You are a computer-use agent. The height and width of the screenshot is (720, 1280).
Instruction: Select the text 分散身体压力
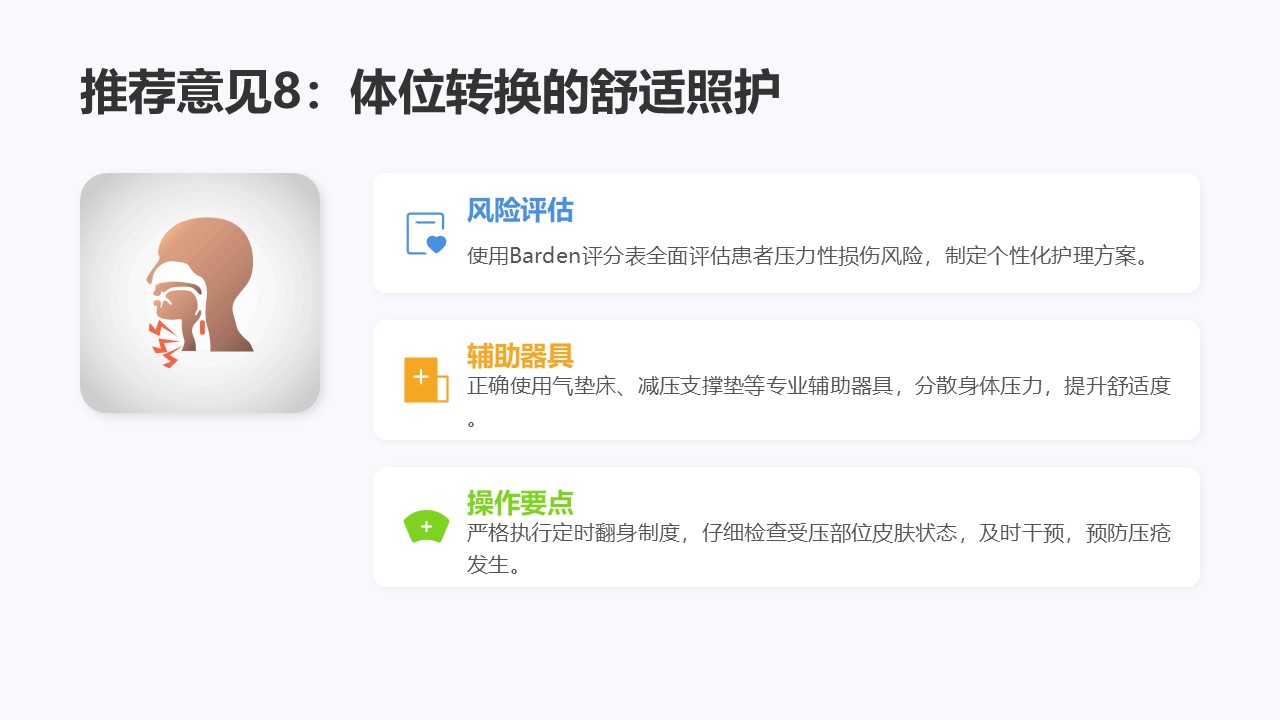(979, 386)
